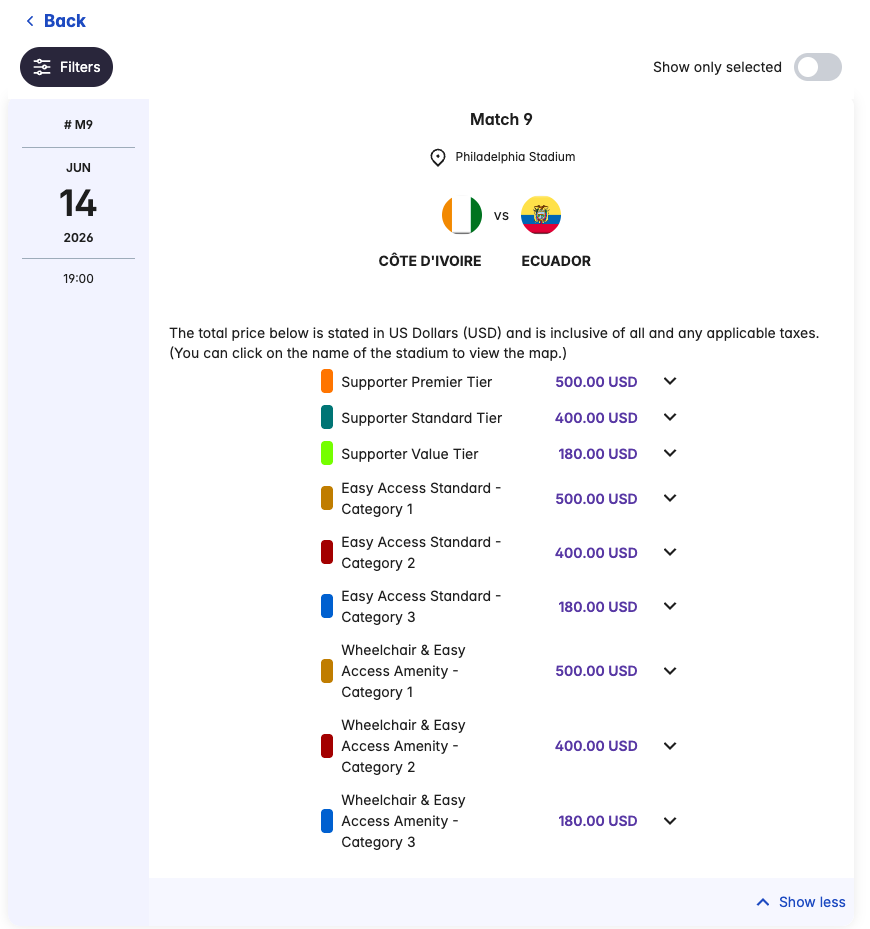Expand Easy Access Standard Category 2

click(x=670, y=552)
